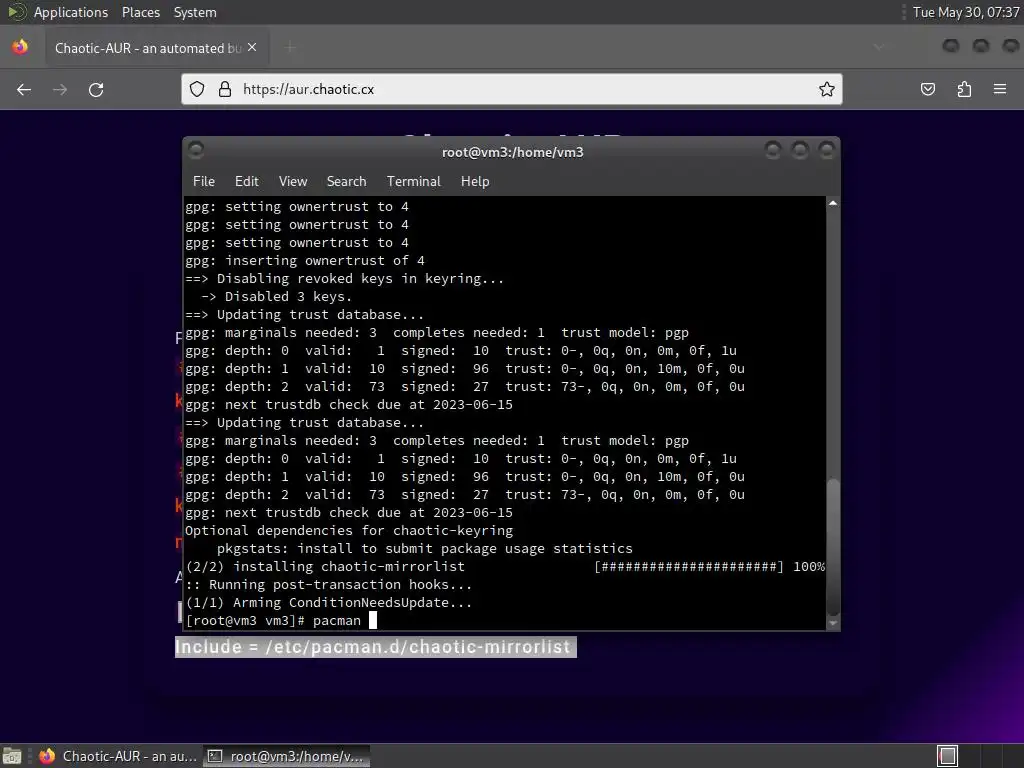Image resolution: width=1024 pixels, height=768 pixels.
Task: Click terminal title root@vm3:/home/vm3
Action: coord(513,152)
